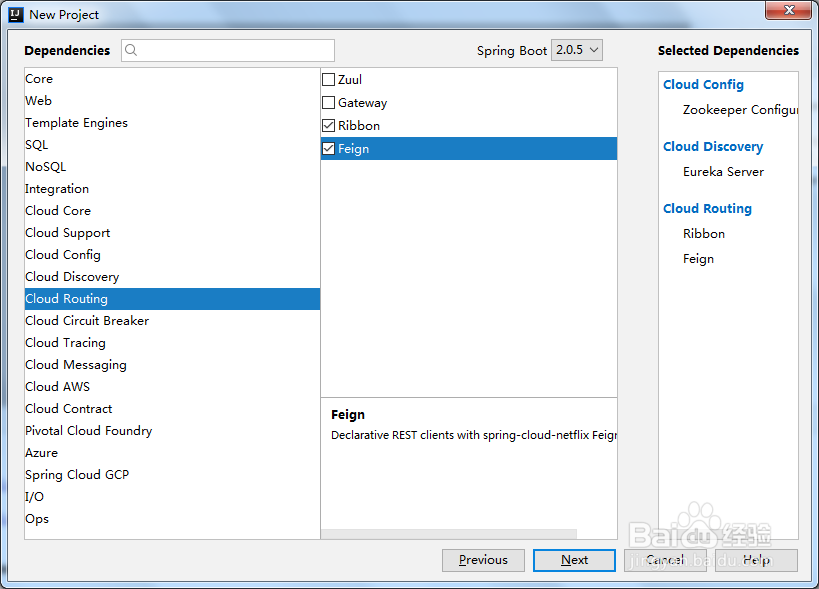
Task: Select the Ops category
Action: (x=172, y=519)
